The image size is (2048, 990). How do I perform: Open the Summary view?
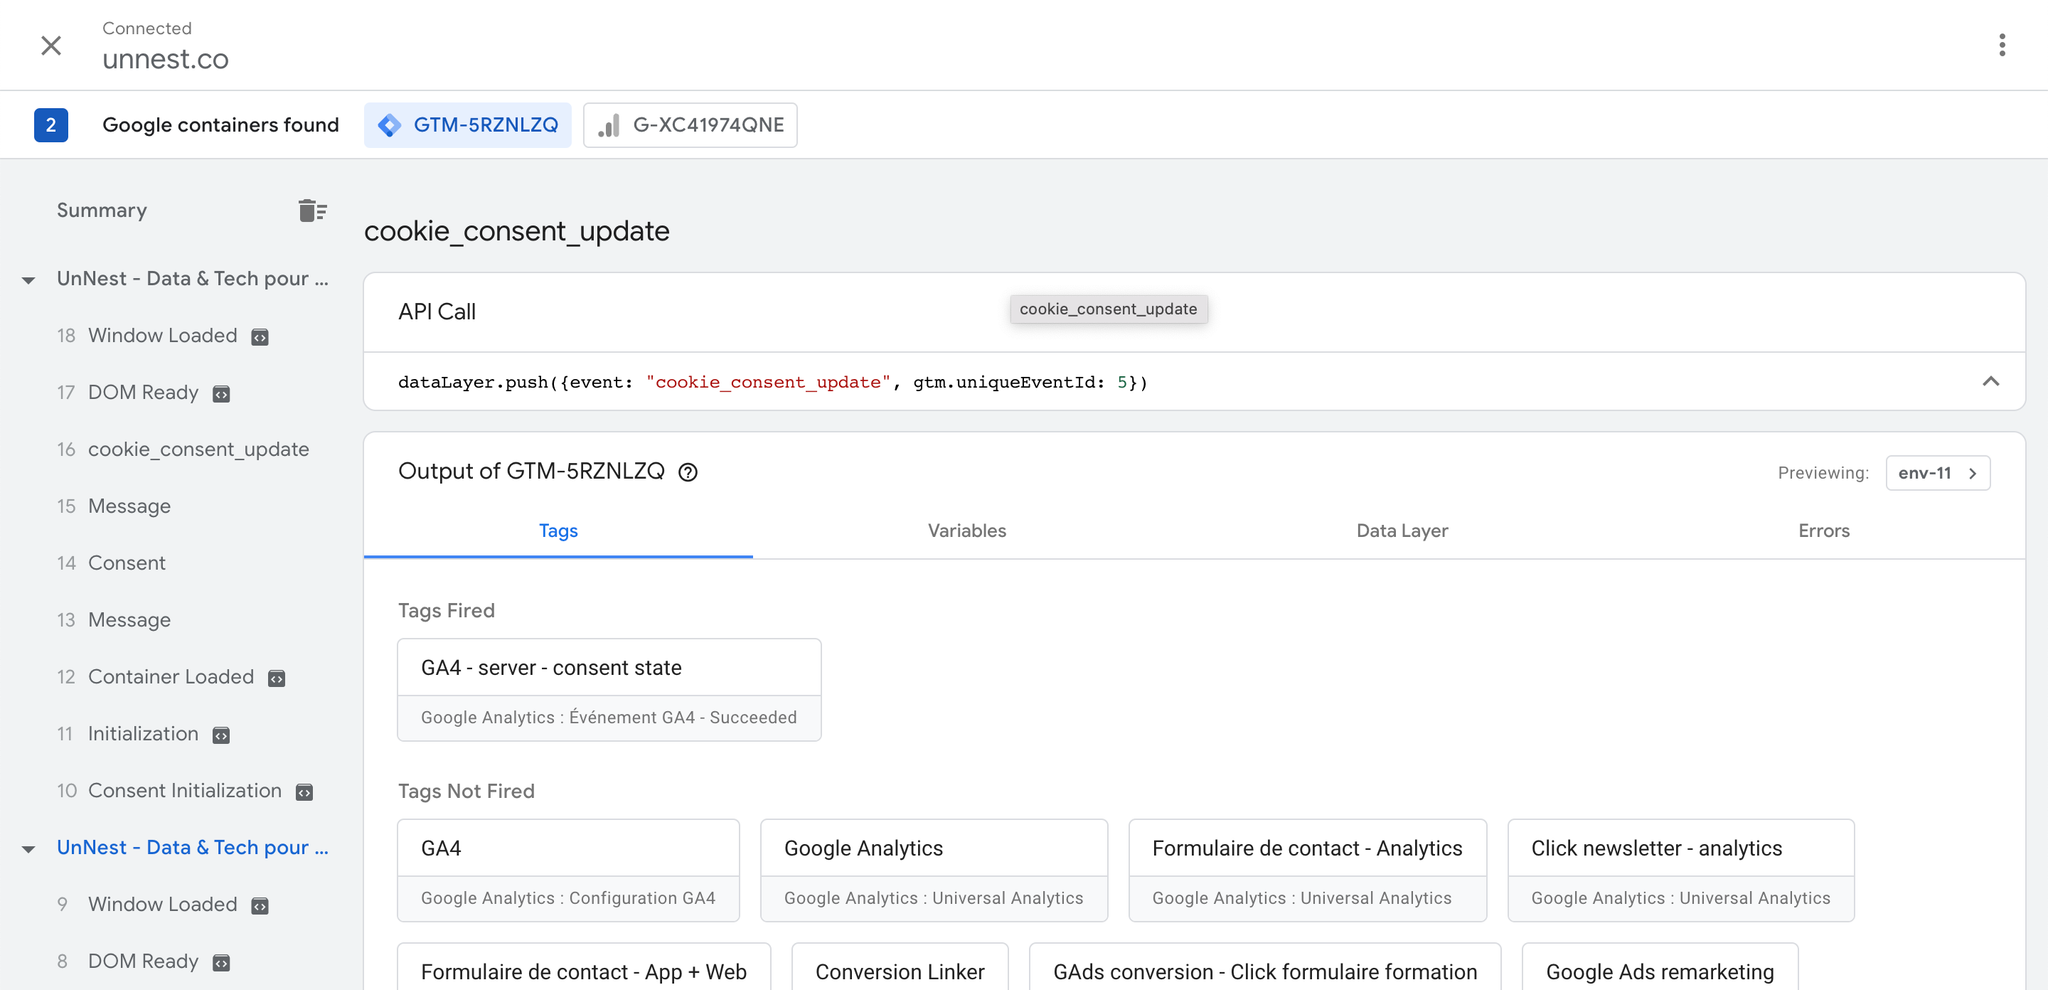pos(102,210)
